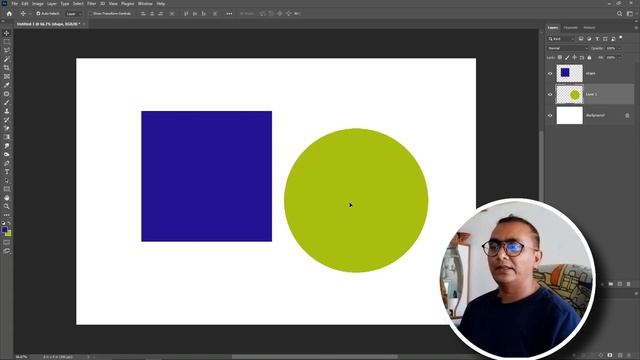
Task: Select the Zoom tool
Action: [7, 207]
